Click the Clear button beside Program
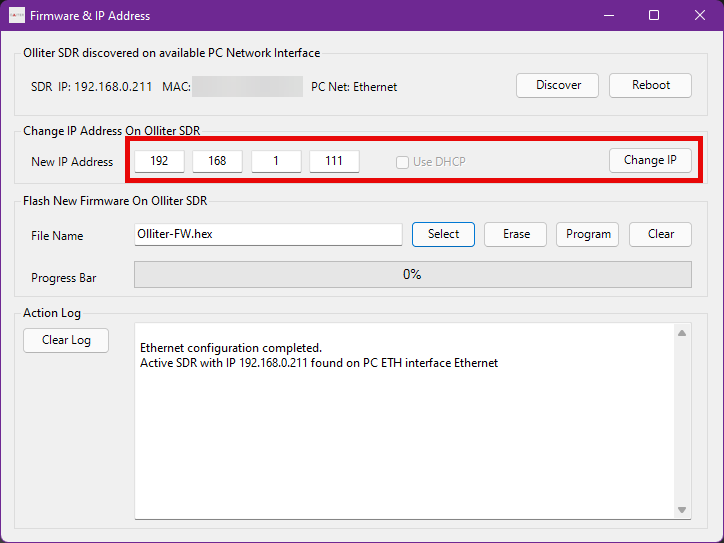Viewport: 724px width, 543px height. point(660,234)
